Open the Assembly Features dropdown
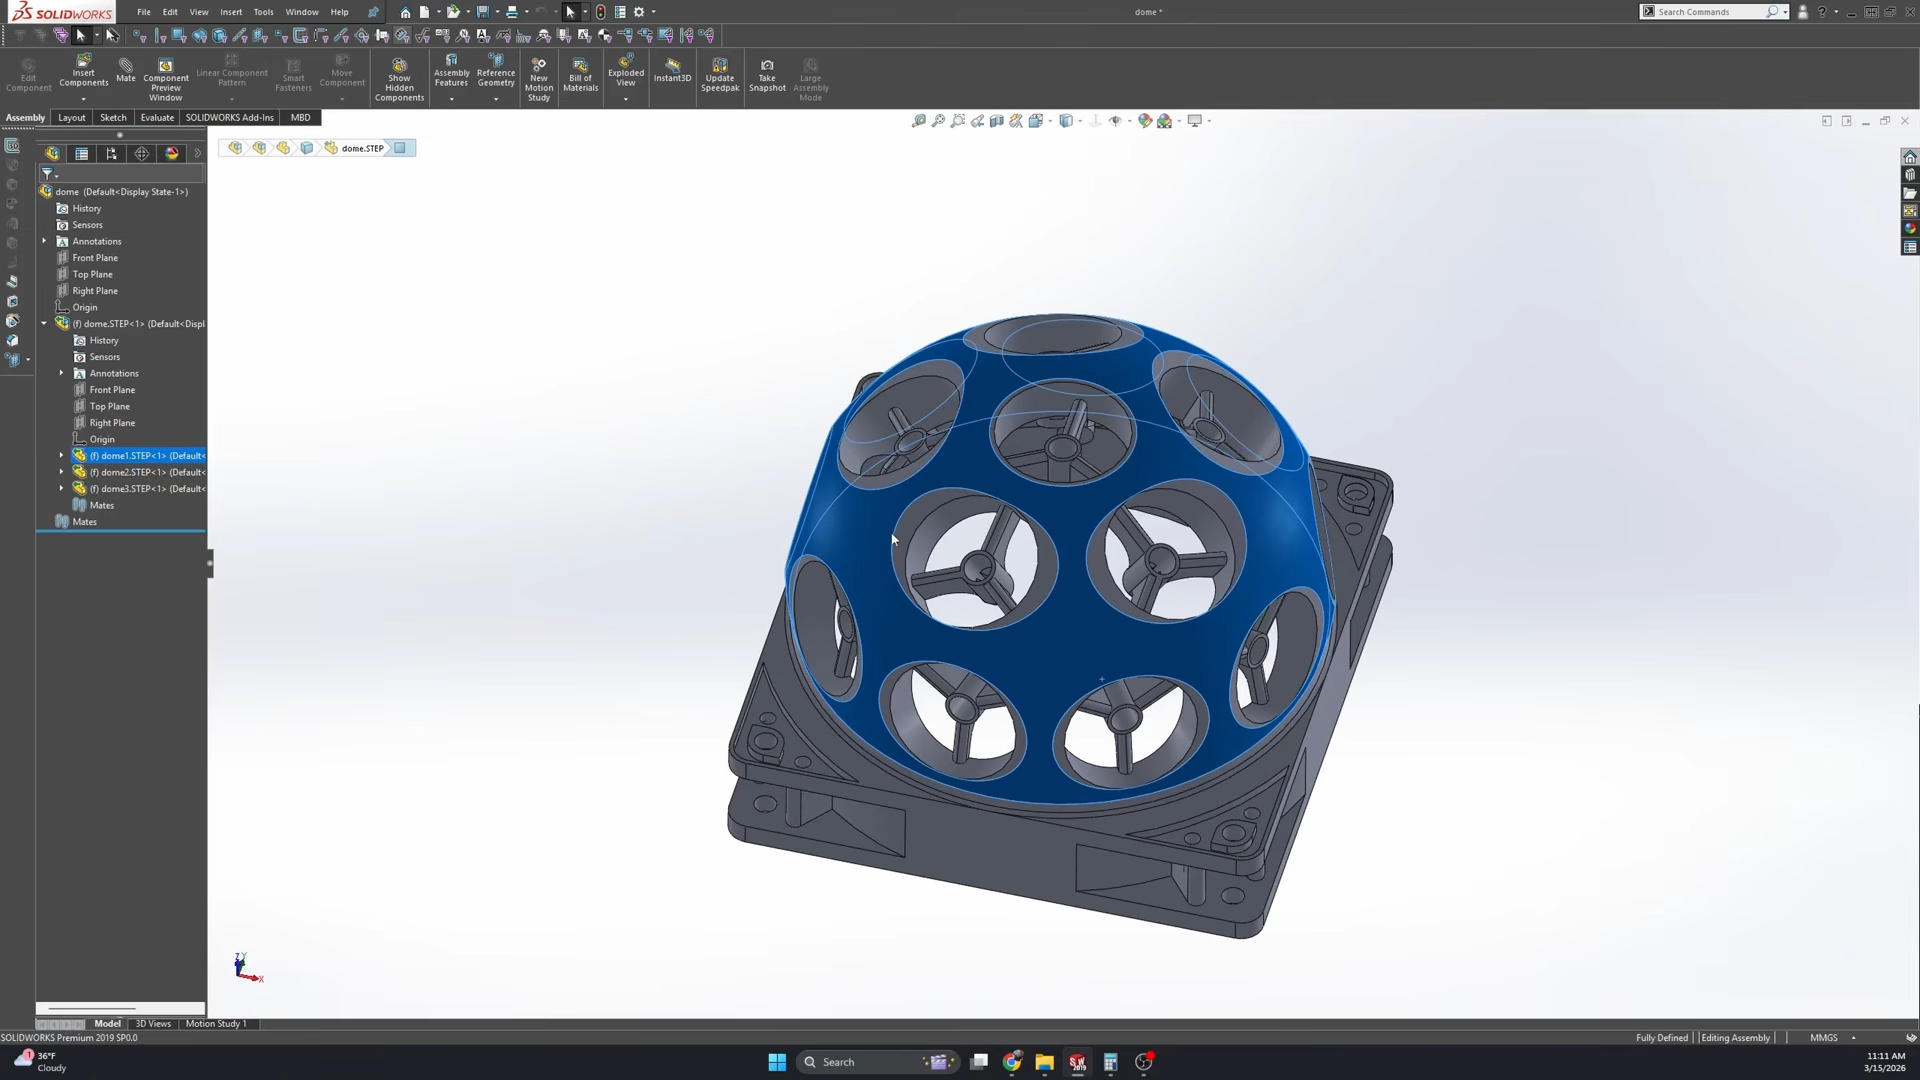Screen dimensions: 1920x1080 tap(451, 99)
